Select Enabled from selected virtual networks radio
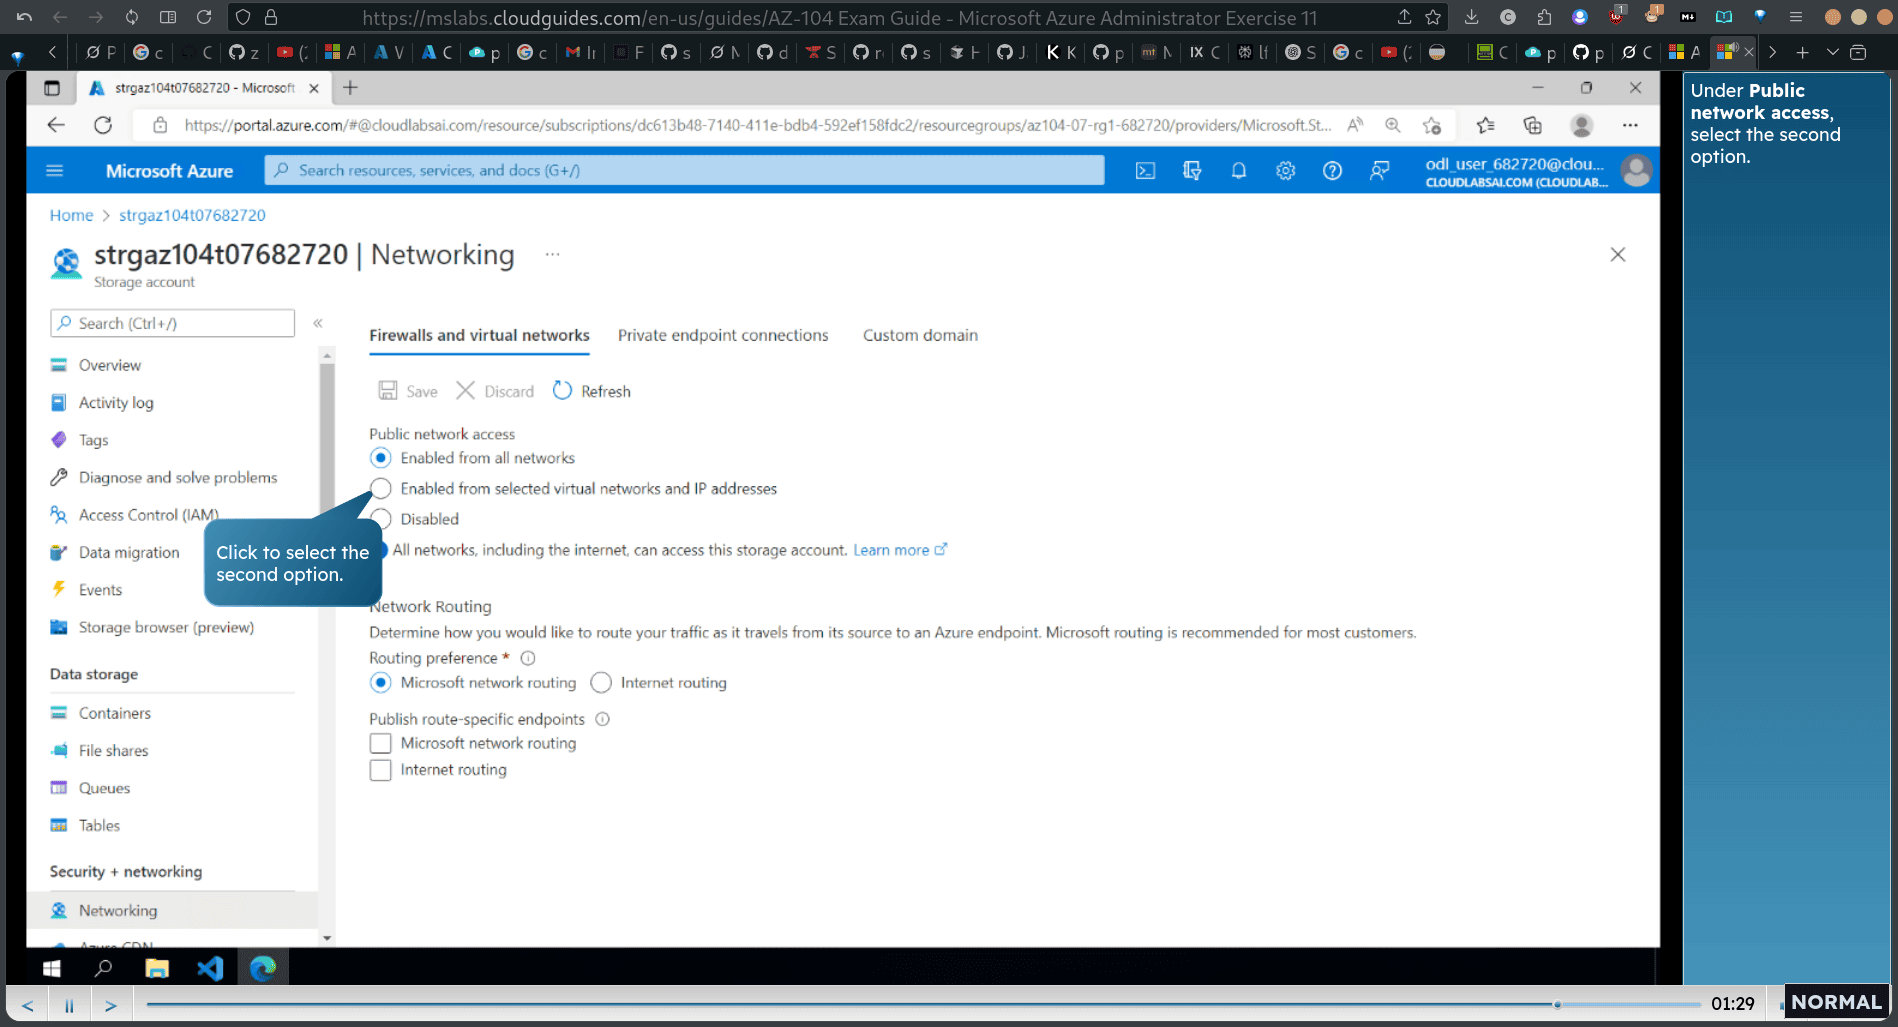The width and height of the screenshot is (1898, 1027). point(381,488)
